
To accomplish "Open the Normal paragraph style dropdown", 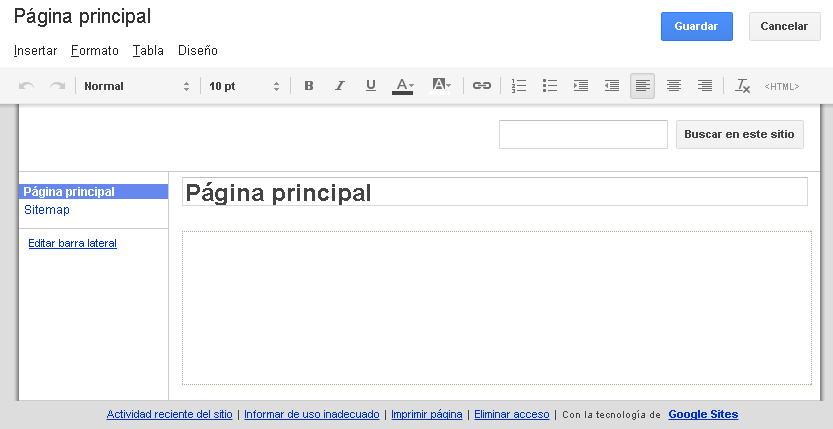I will (137, 86).
